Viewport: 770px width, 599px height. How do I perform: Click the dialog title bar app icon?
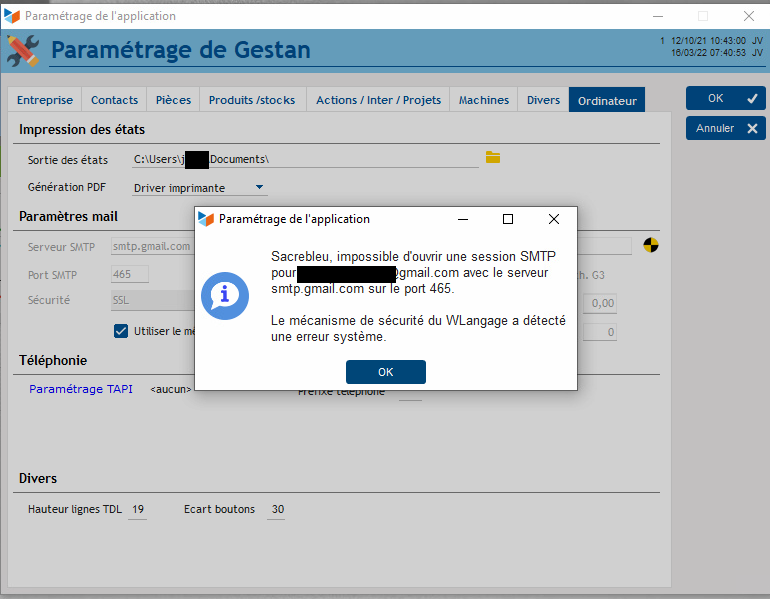[x=206, y=218]
